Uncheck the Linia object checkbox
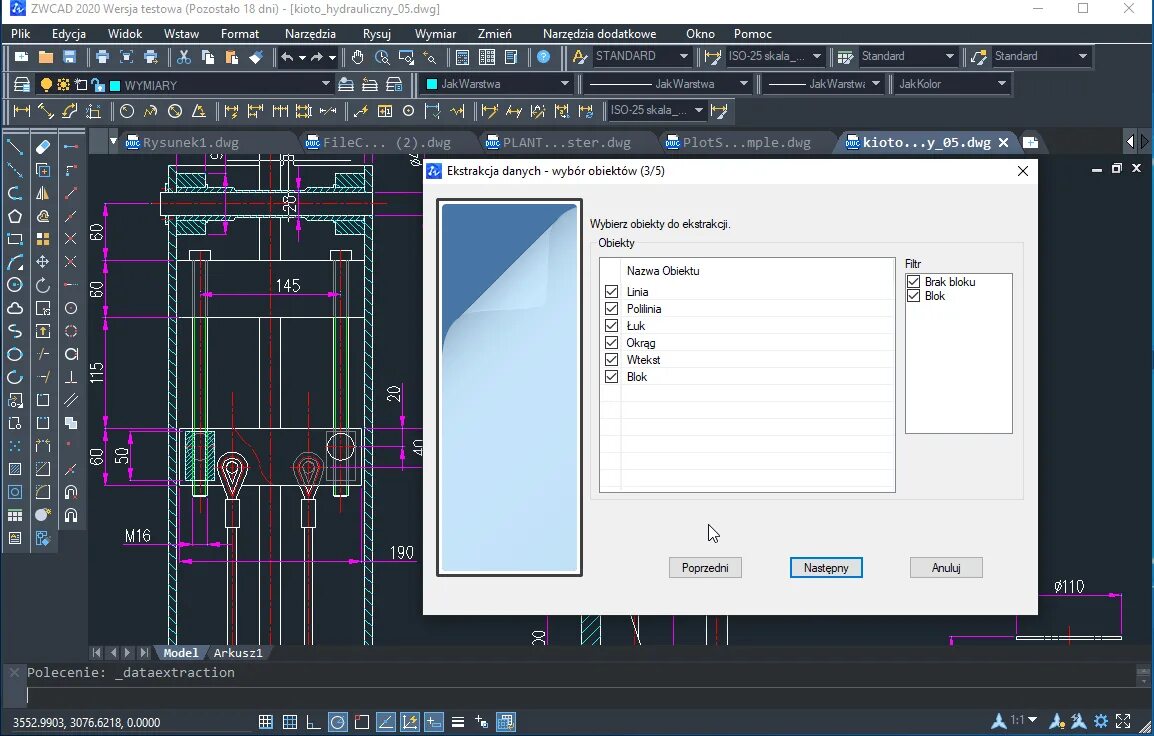This screenshot has width=1154, height=736. tap(611, 292)
